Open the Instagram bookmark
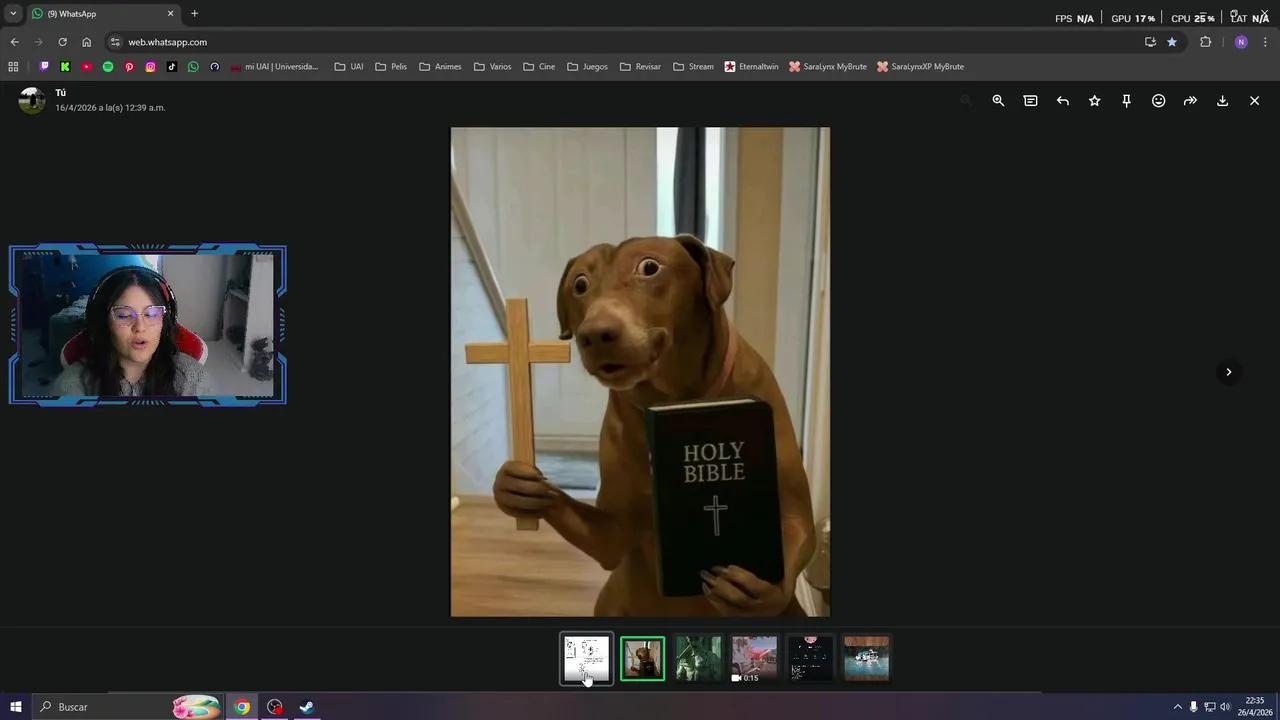This screenshot has width=1280, height=720. pos(151,67)
